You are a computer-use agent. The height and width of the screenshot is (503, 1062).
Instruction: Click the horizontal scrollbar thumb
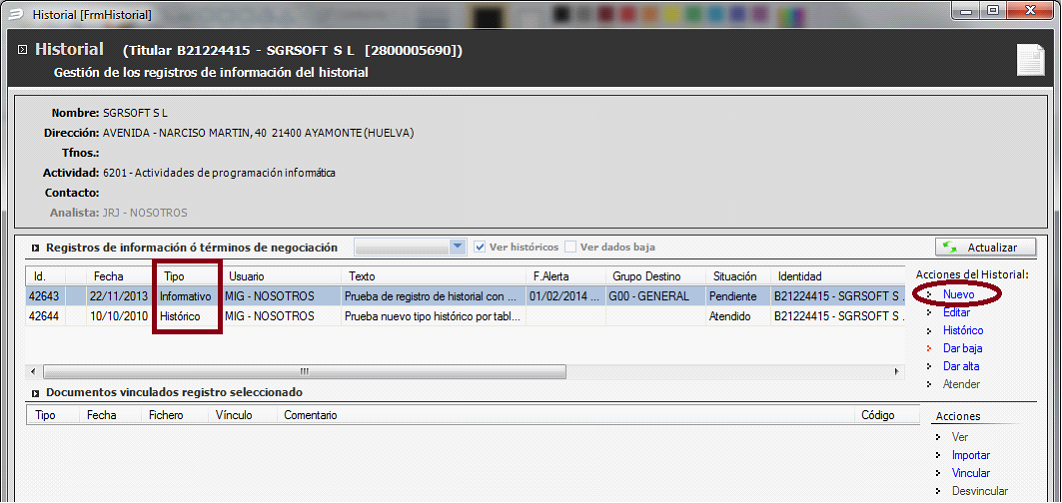(304, 372)
